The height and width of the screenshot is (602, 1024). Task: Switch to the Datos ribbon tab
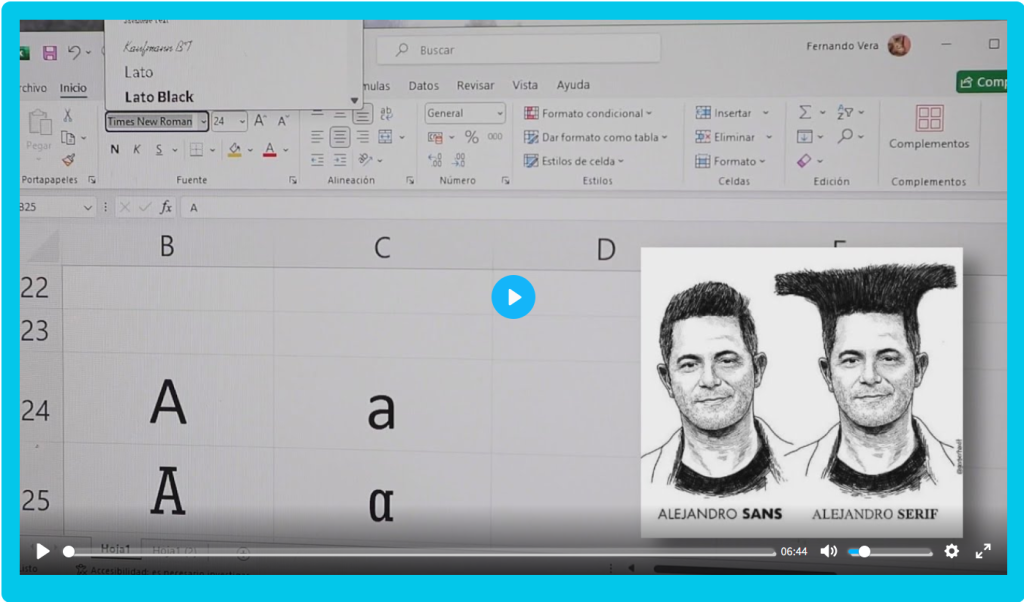point(423,86)
